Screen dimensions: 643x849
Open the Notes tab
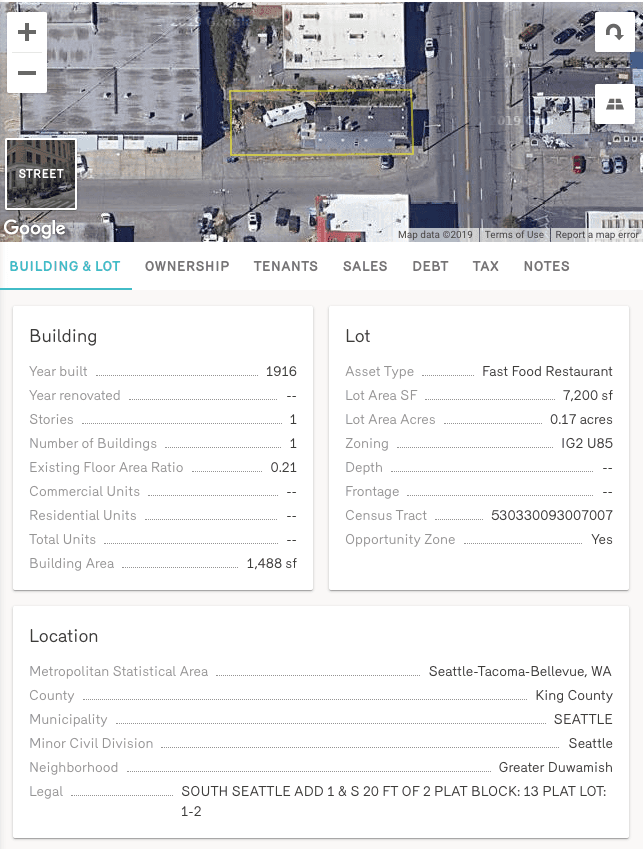[x=547, y=266]
